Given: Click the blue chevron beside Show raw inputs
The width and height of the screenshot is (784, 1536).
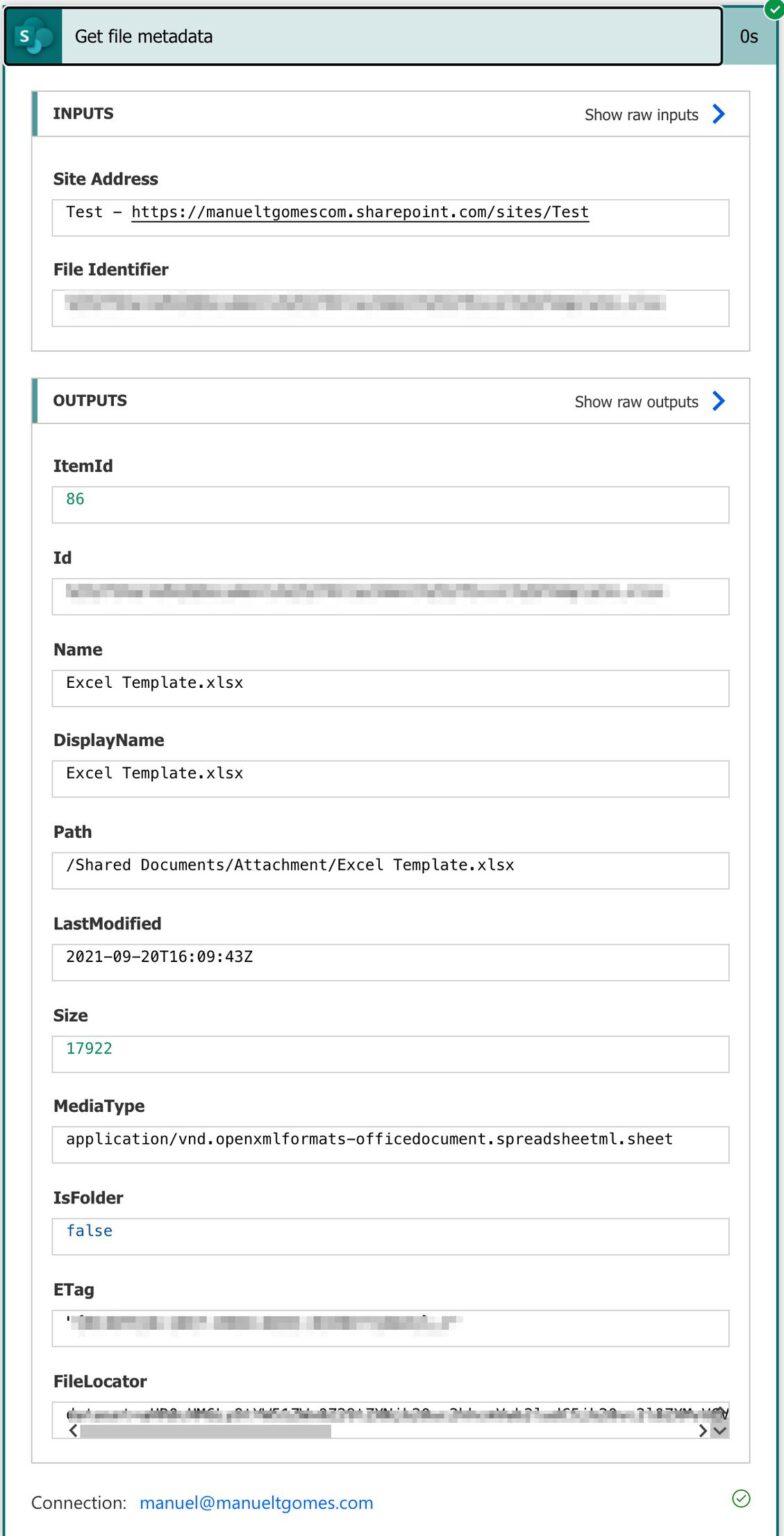Looking at the screenshot, I should [718, 114].
